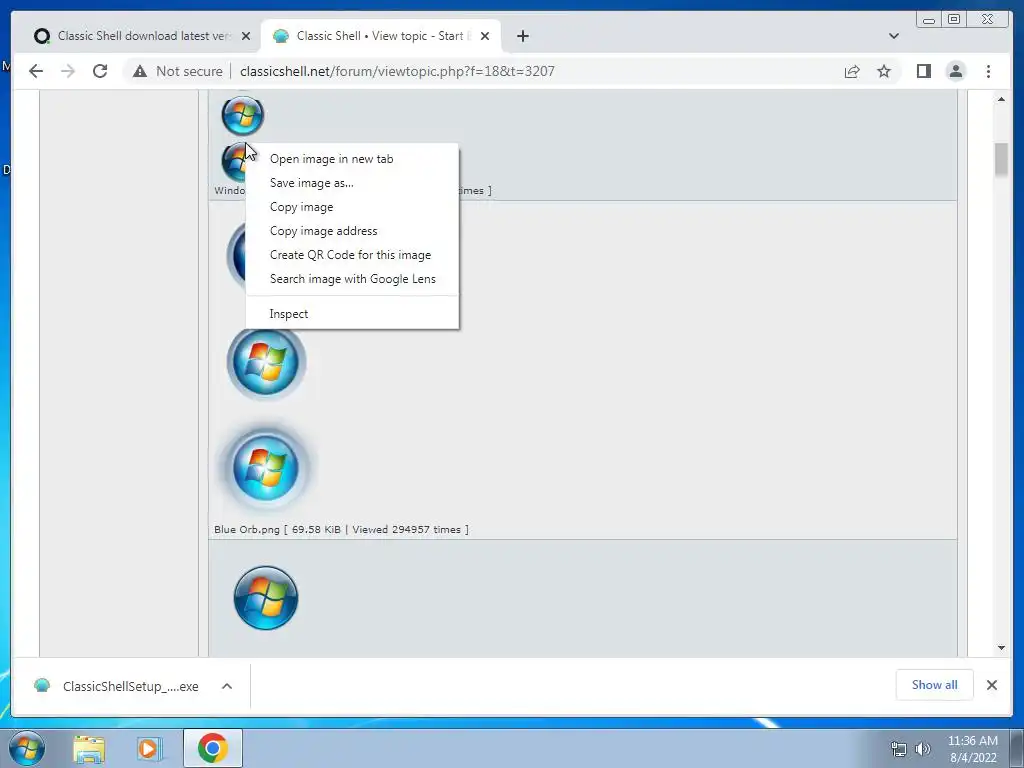The image size is (1024, 768).
Task: Share this page using the share icon
Action: [x=852, y=71]
